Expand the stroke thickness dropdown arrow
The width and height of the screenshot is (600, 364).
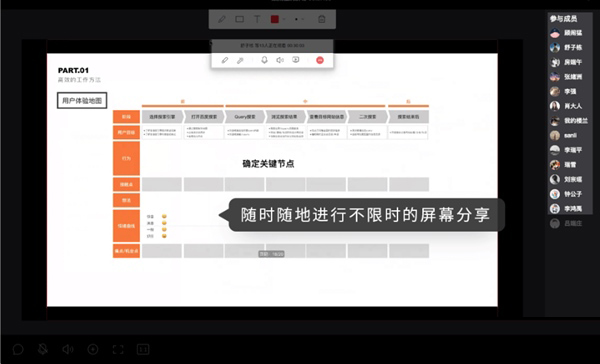tap(303, 19)
